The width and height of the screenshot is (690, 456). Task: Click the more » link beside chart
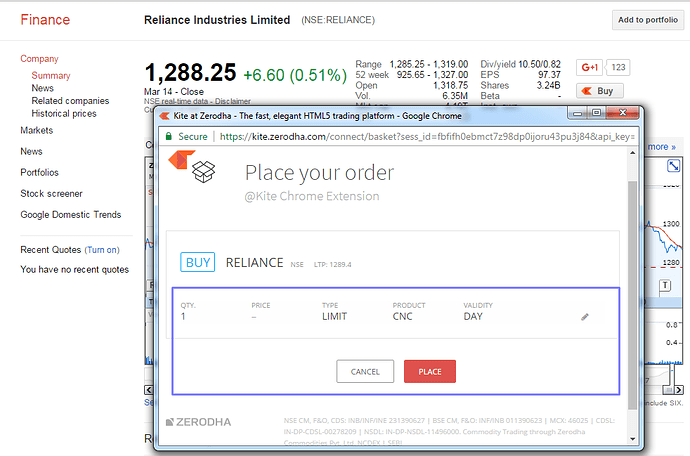(661, 147)
